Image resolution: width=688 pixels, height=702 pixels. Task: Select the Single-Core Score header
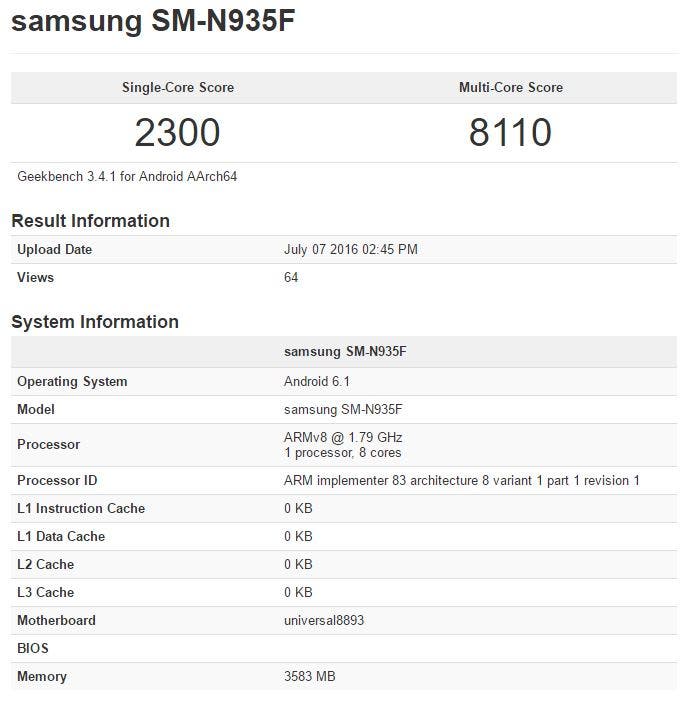(x=178, y=87)
